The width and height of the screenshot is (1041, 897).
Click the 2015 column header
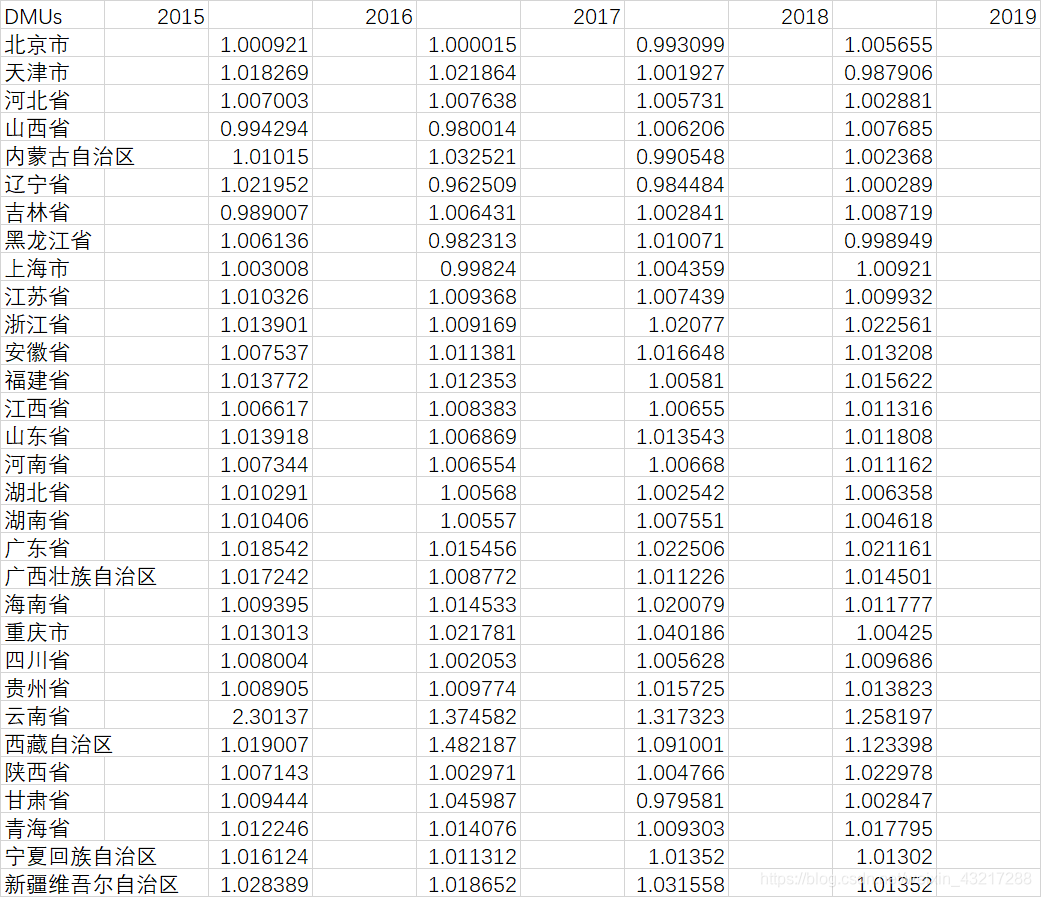click(x=156, y=15)
